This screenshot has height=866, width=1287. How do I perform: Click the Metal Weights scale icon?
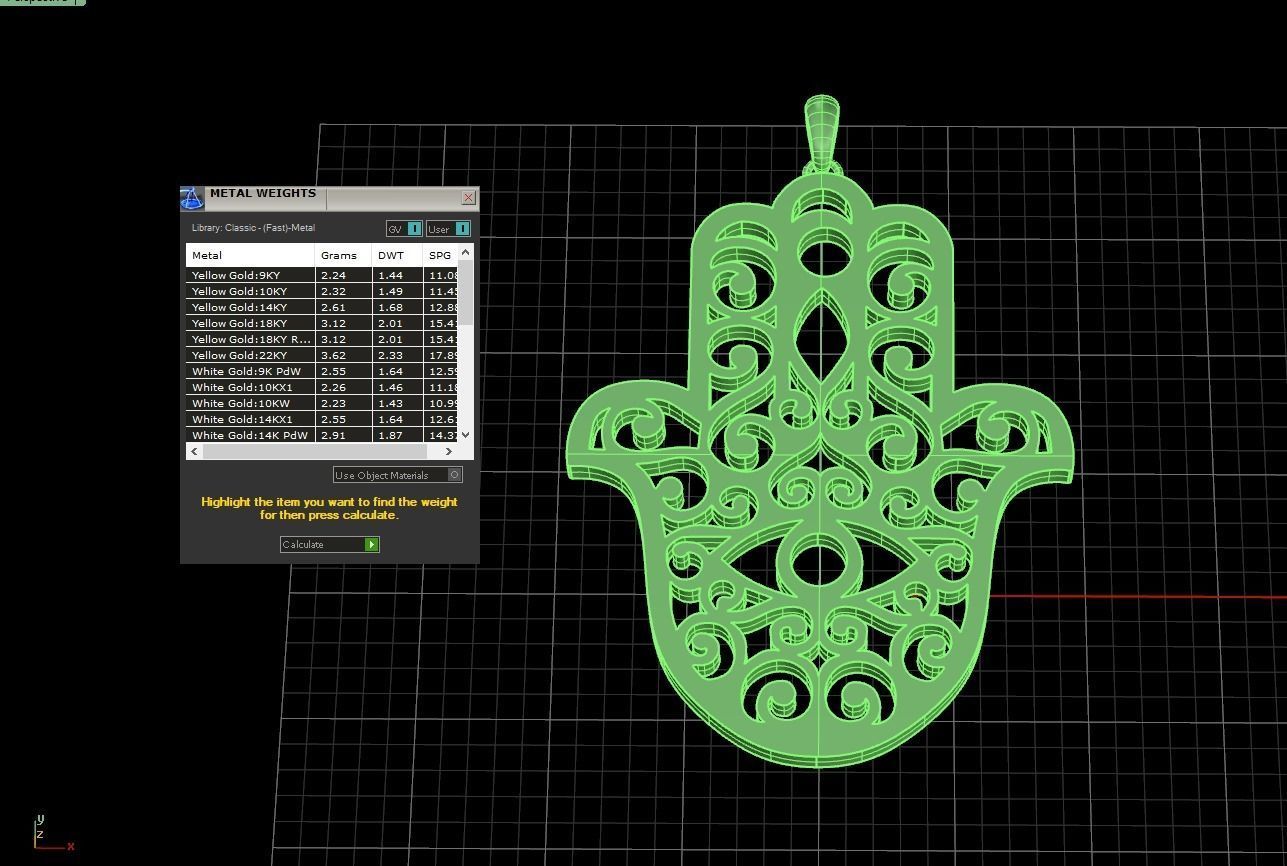point(192,198)
